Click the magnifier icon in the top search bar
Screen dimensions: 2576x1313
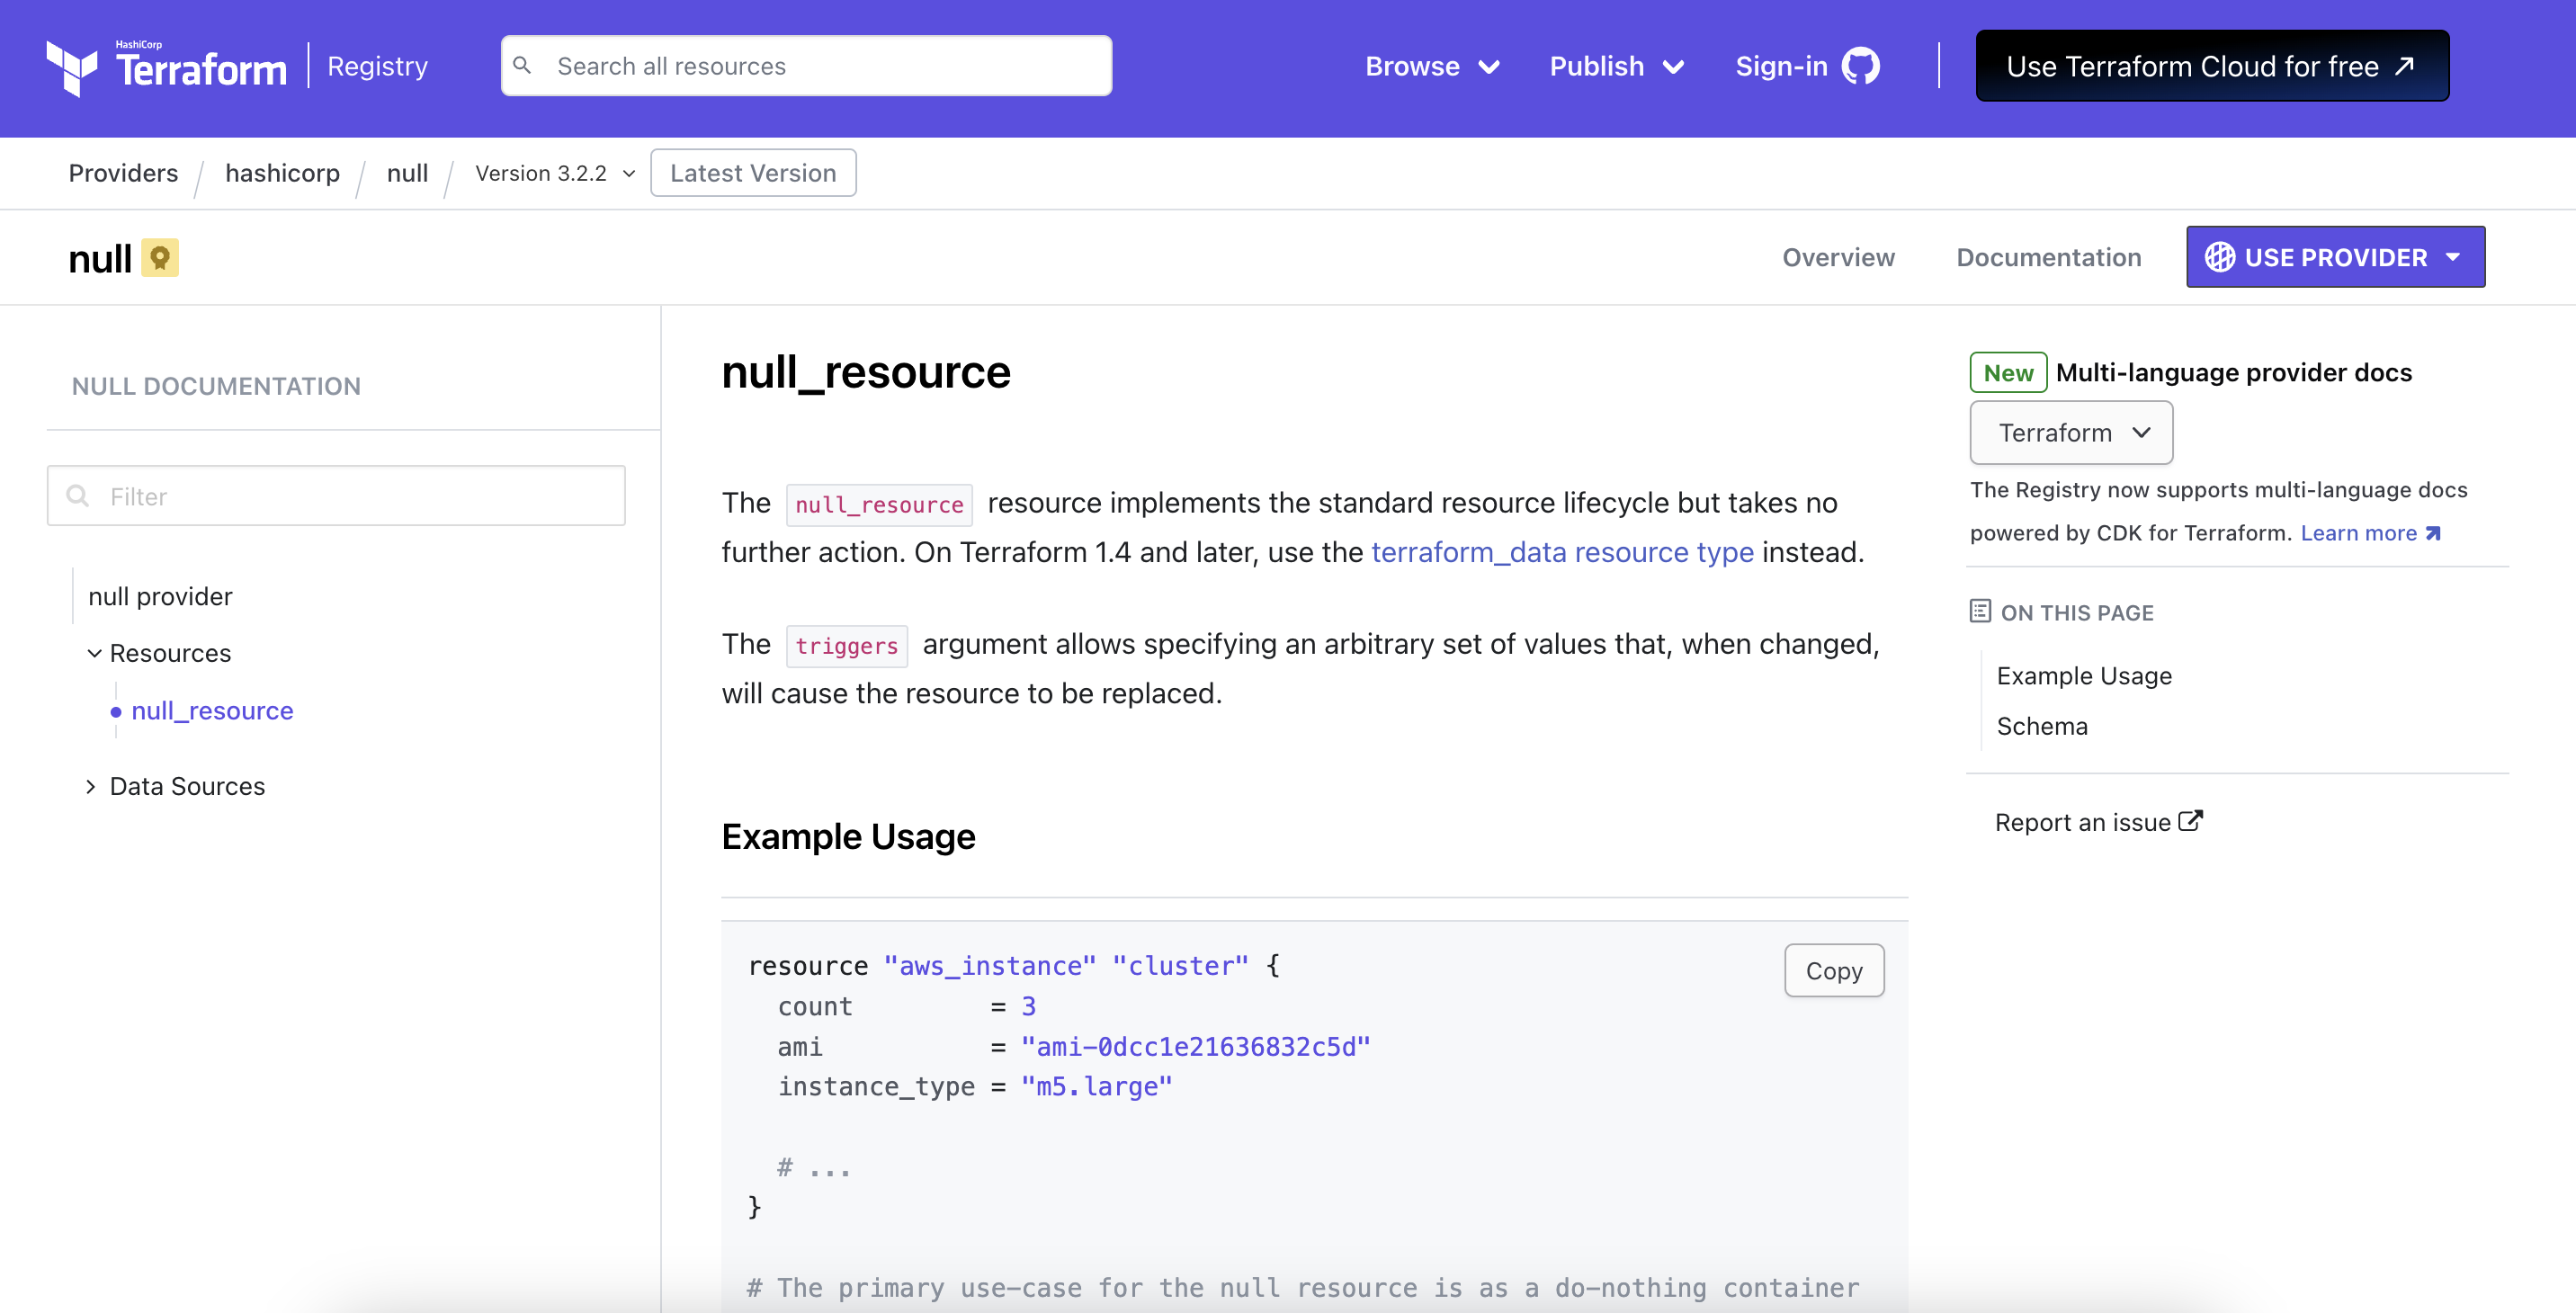pos(522,66)
